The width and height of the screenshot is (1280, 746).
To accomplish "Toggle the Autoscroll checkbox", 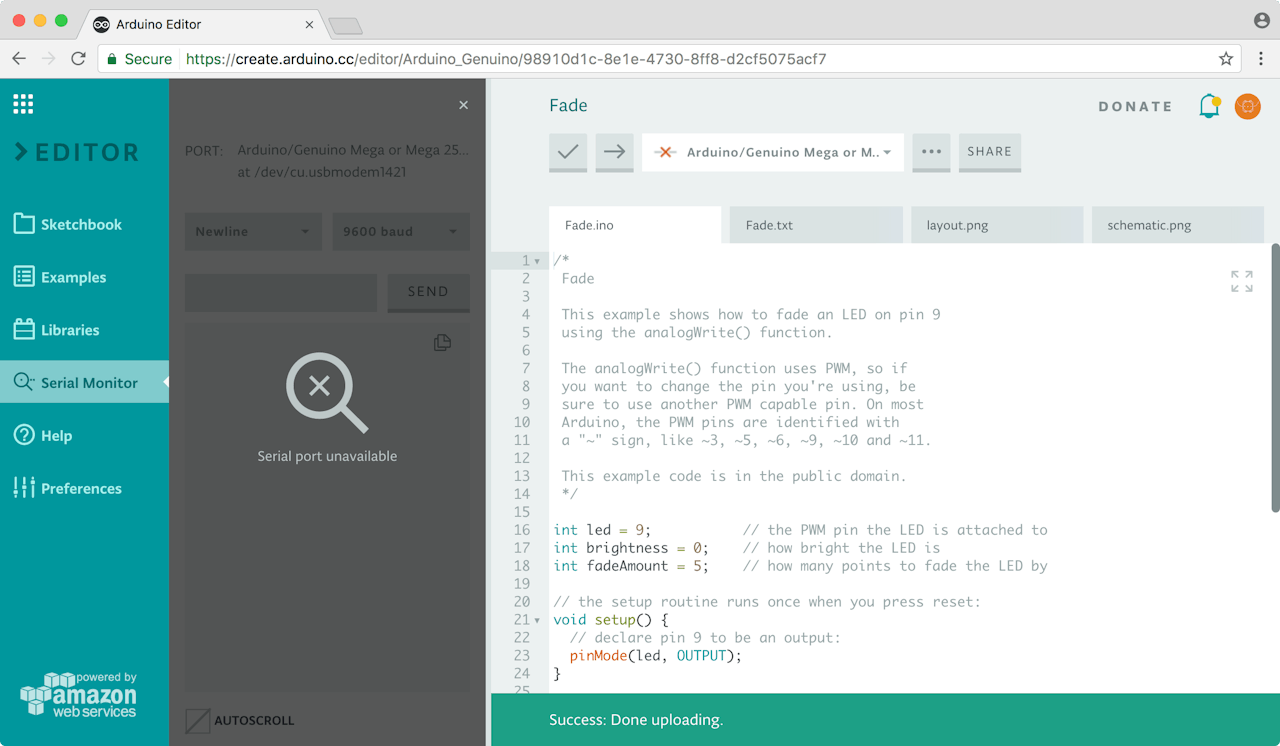I will click(x=198, y=720).
